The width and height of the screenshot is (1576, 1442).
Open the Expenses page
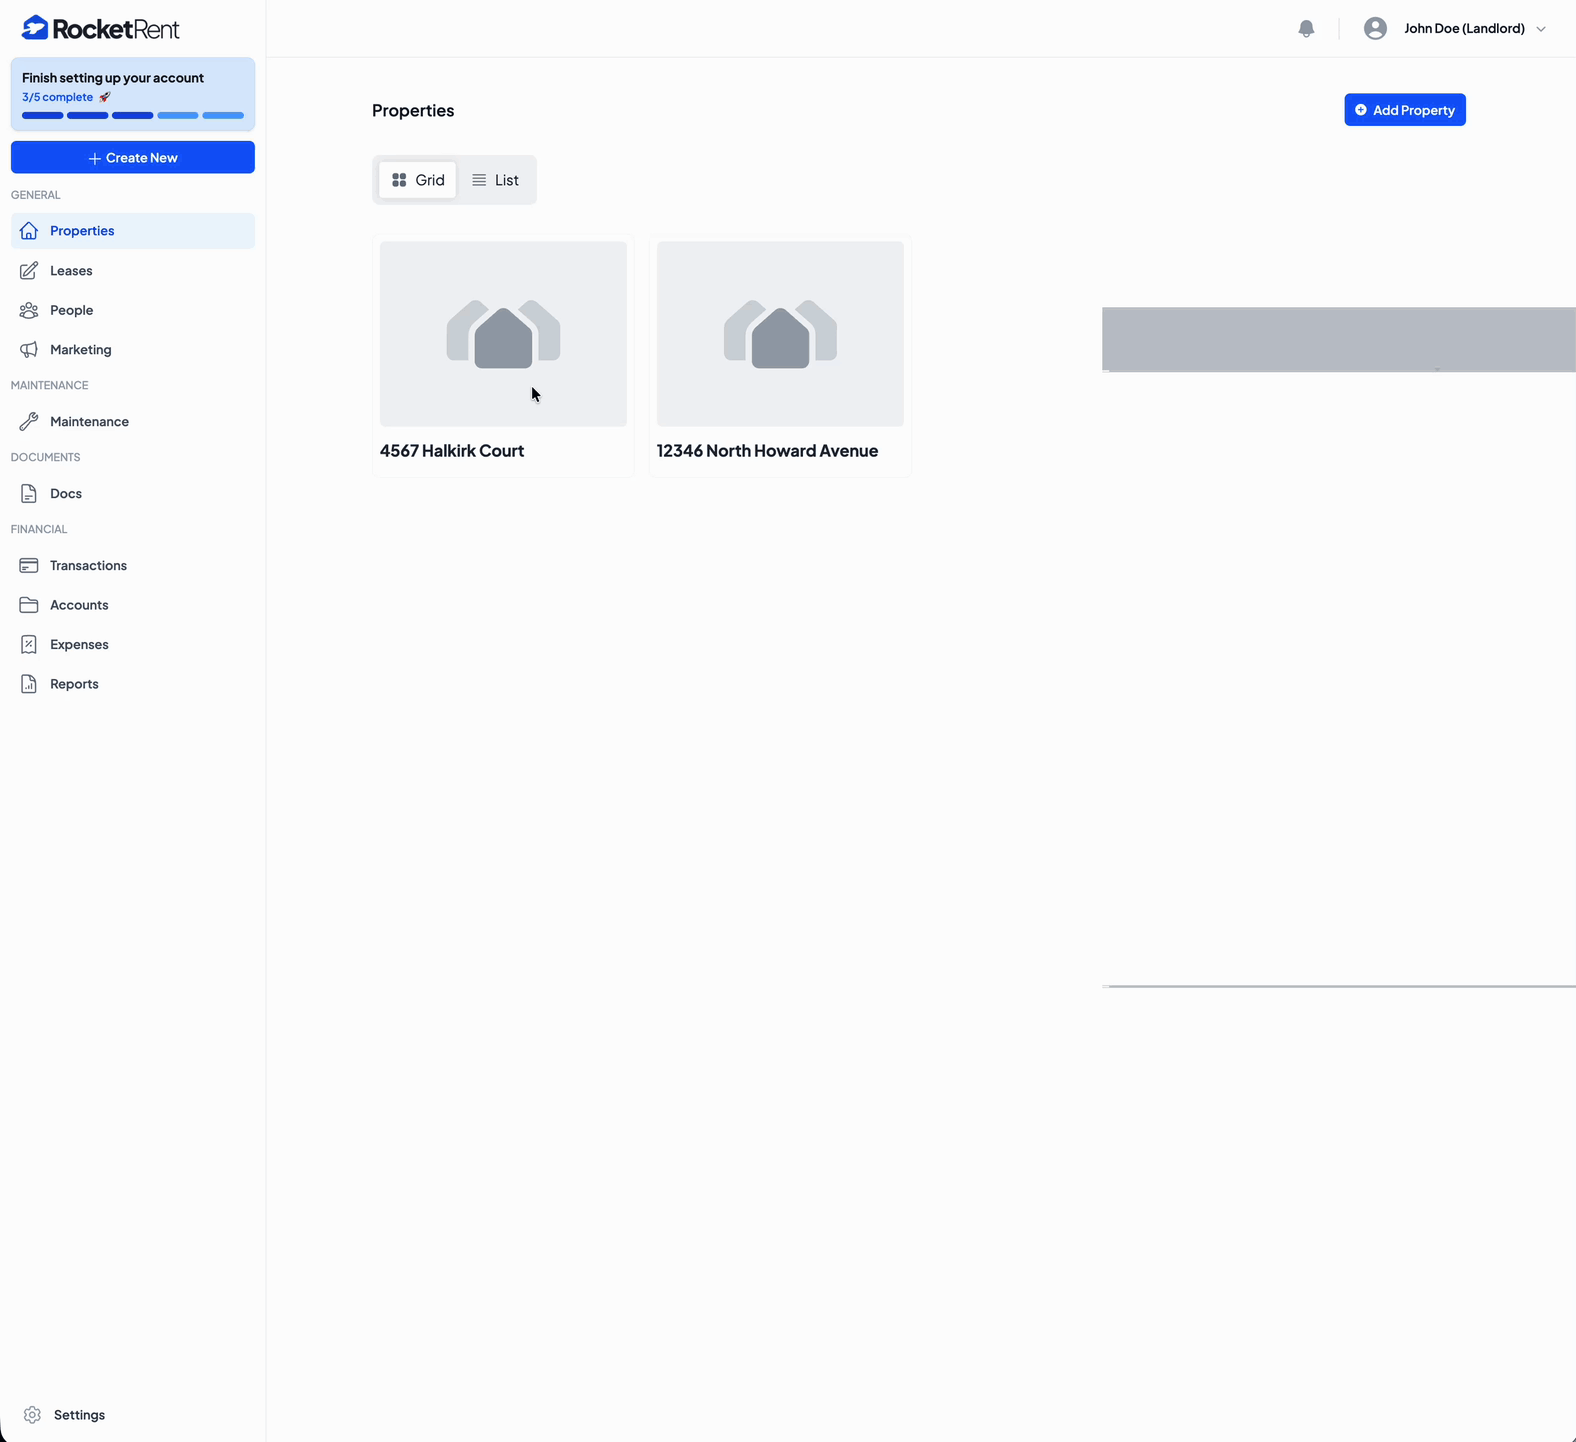[x=133, y=645]
